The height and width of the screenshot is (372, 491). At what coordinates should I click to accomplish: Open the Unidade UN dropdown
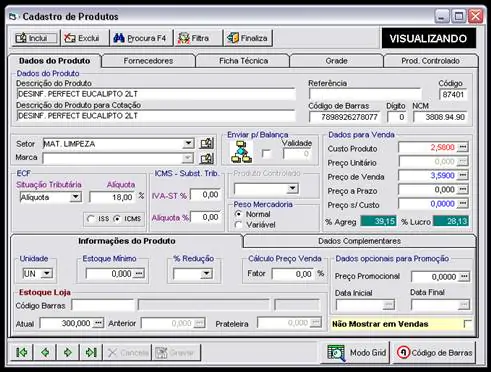[x=47, y=274]
